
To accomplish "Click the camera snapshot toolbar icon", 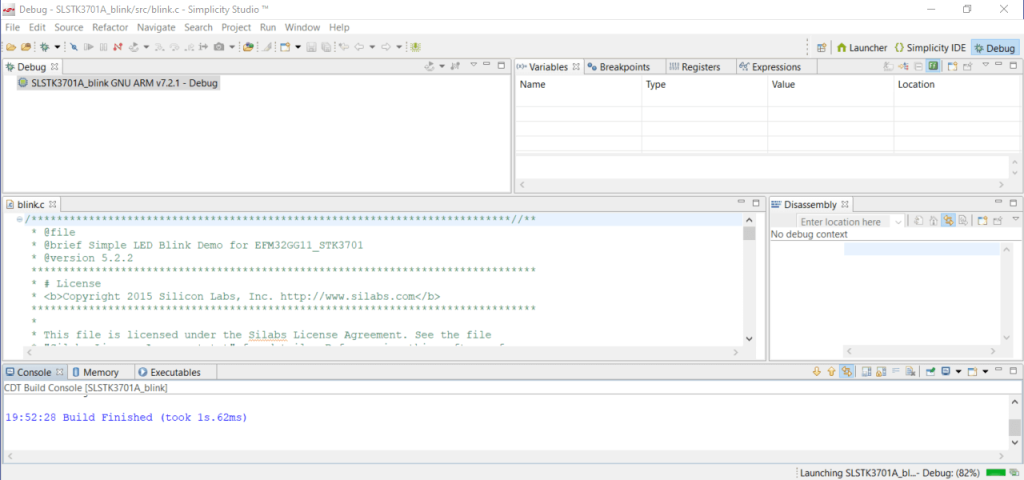I will point(219,47).
